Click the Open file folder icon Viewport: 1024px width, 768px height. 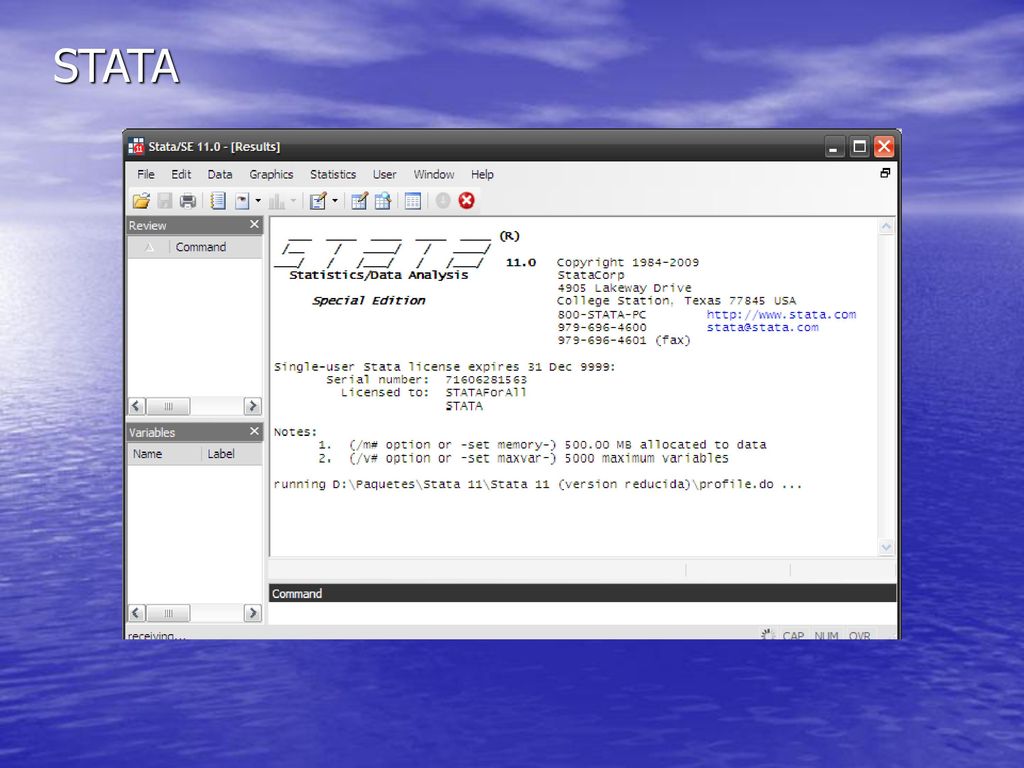[141, 201]
